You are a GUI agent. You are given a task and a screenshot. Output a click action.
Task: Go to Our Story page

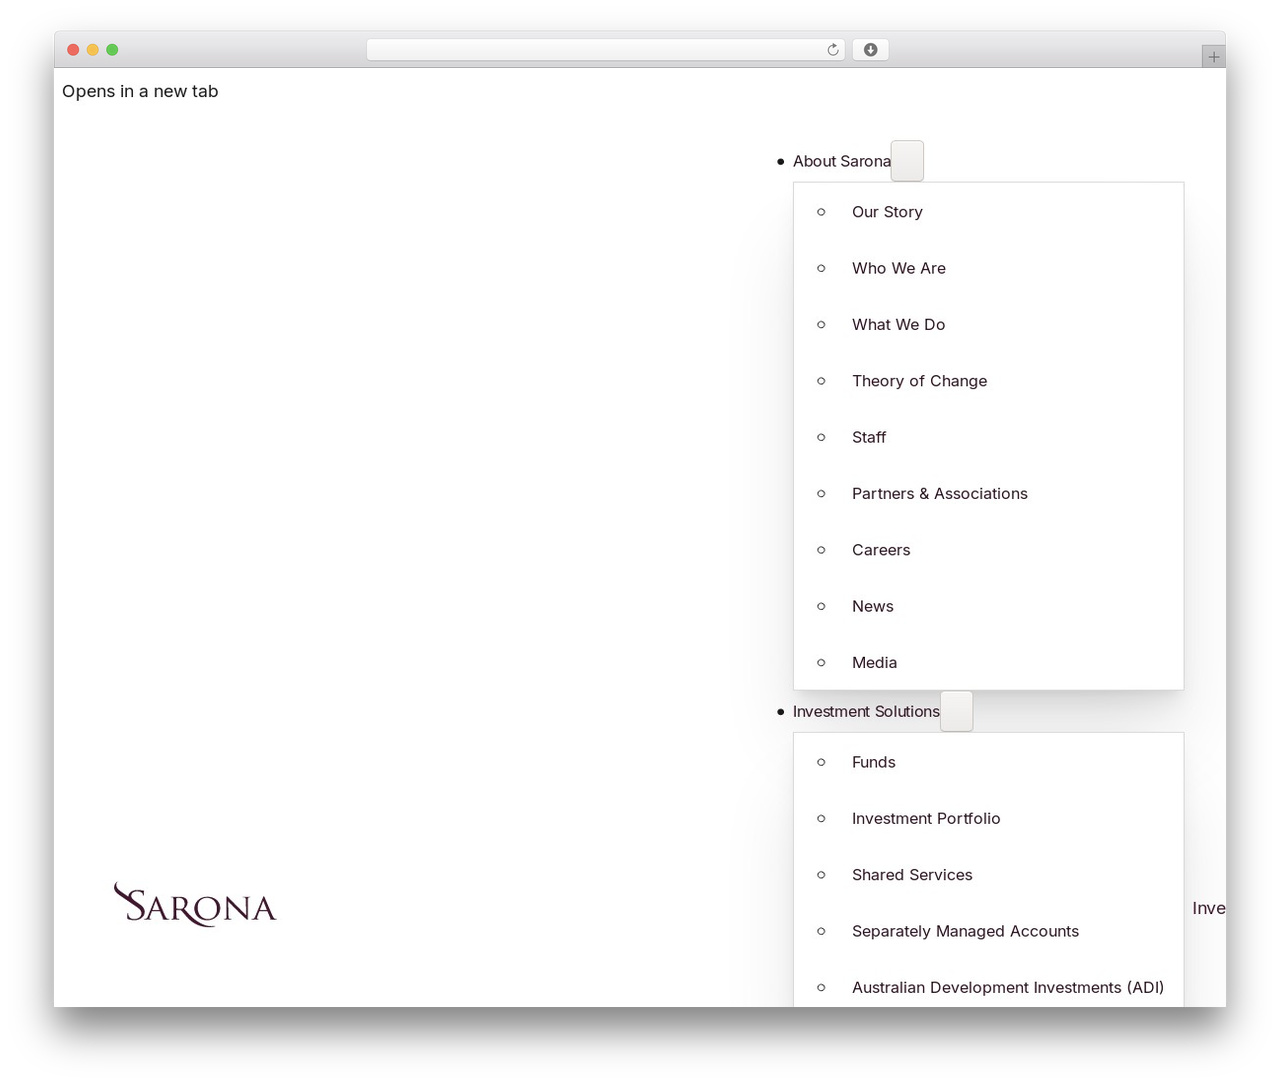pos(887,212)
